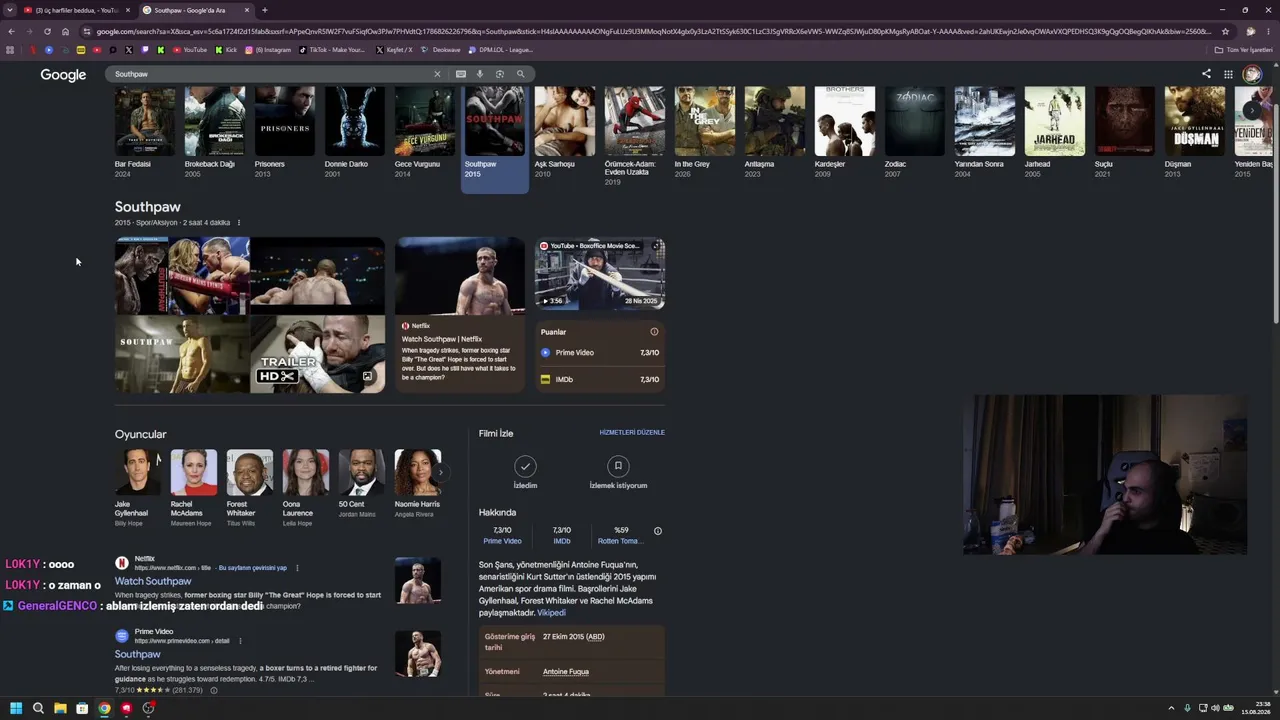Start voice search with the microphone icon
This screenshot has height=720, width=1280.
click(480, 74)
